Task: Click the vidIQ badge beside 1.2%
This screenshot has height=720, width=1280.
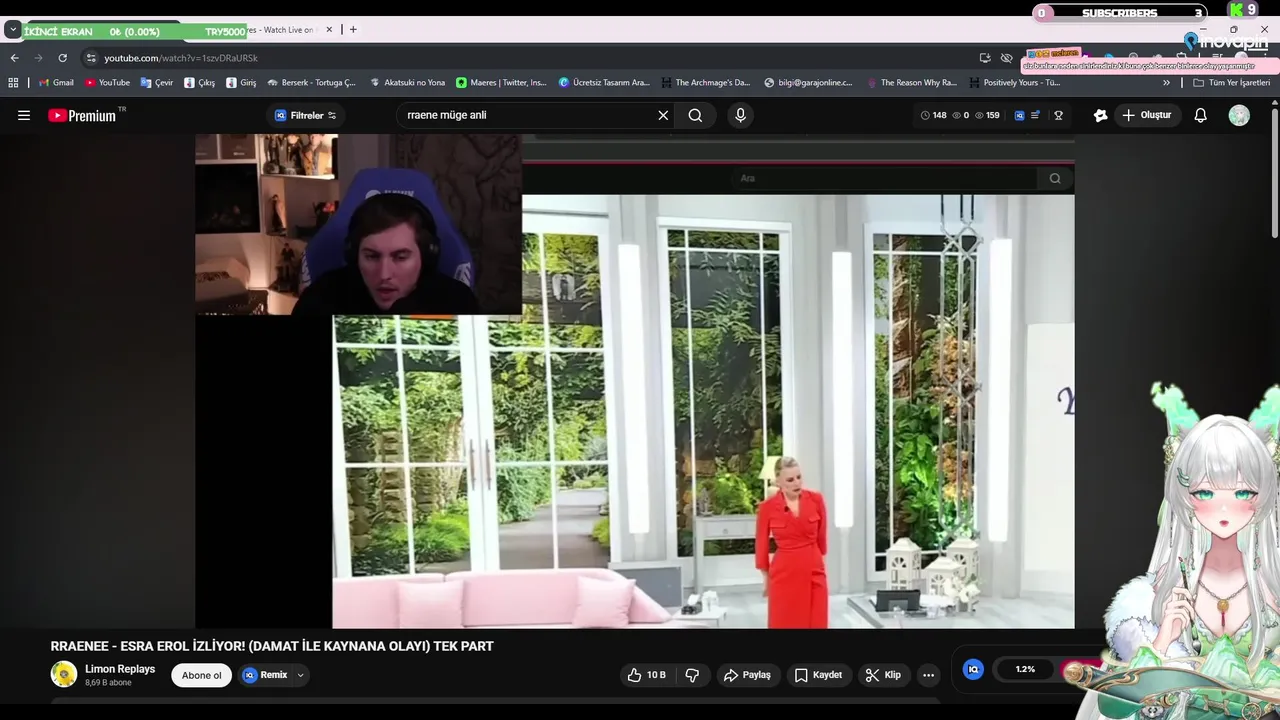Action: [x=973, y=669]
